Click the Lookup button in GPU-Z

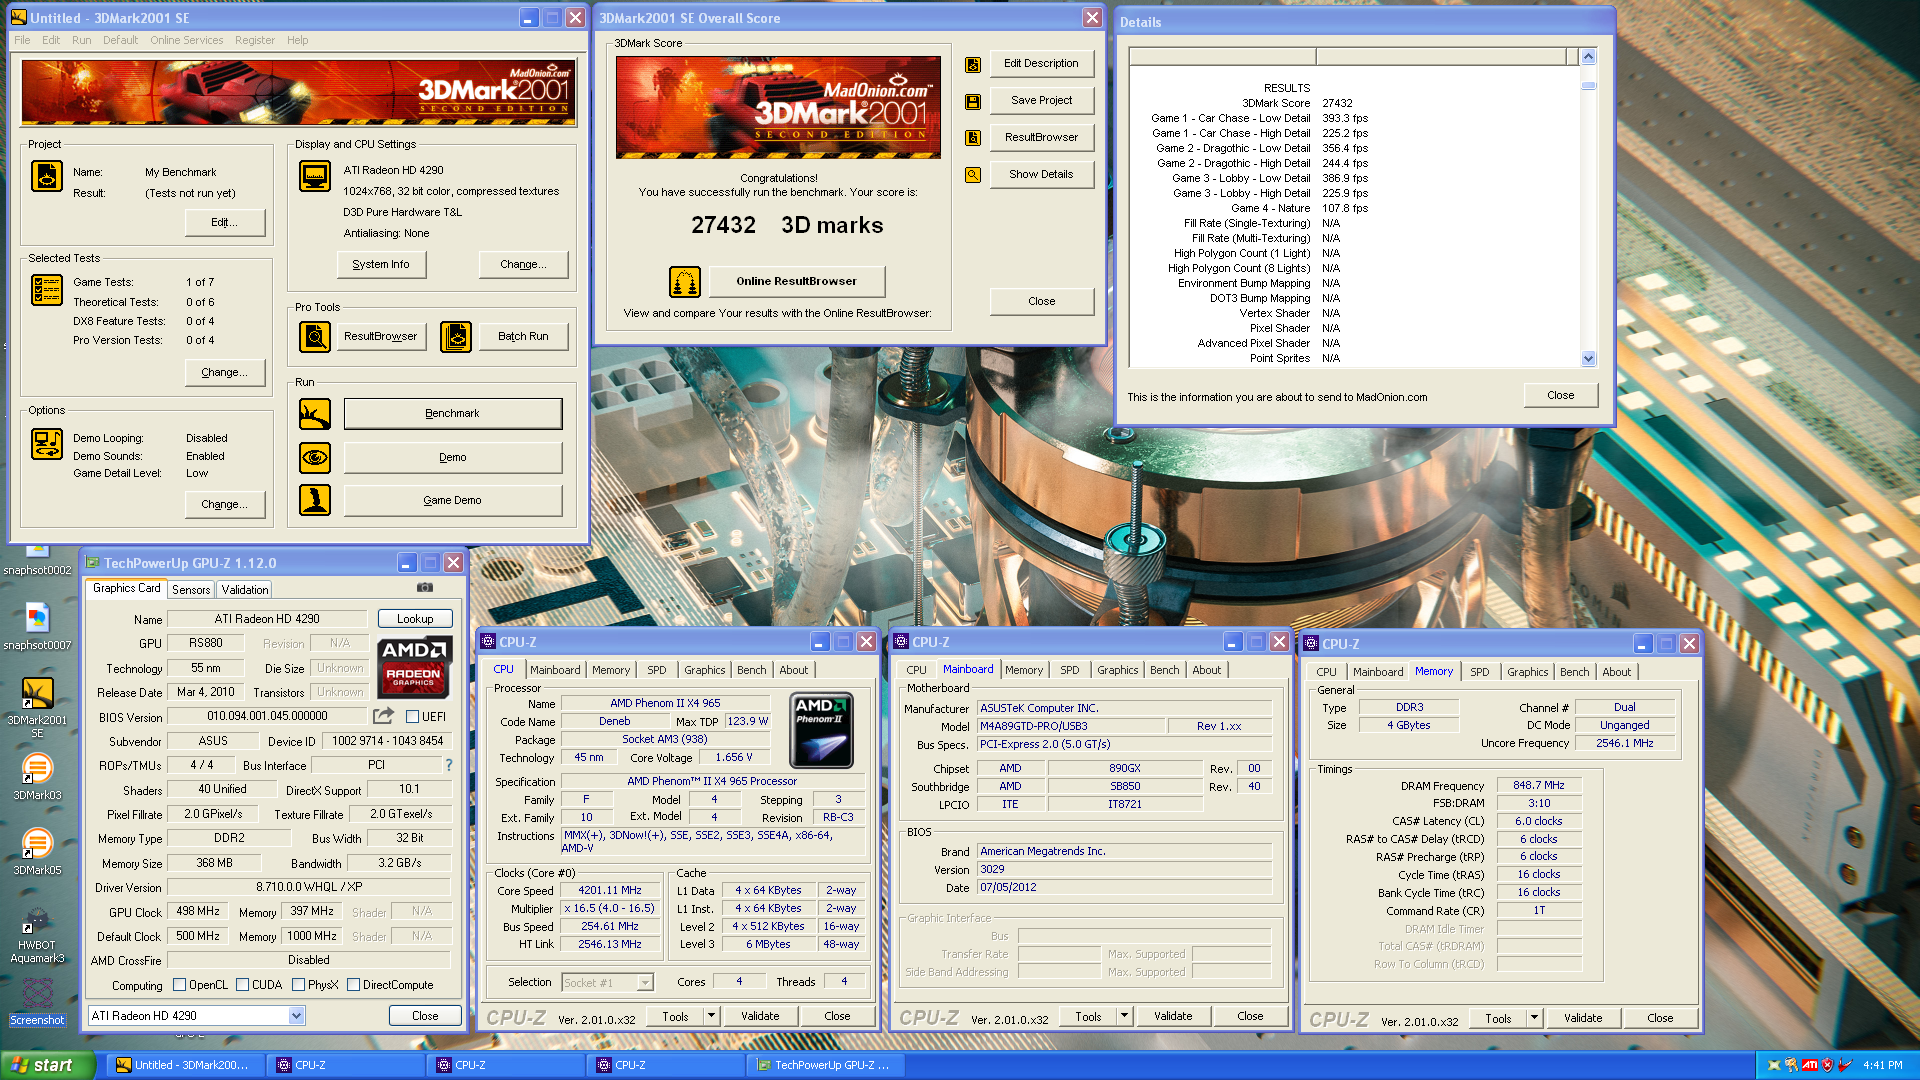coord(415,619)
